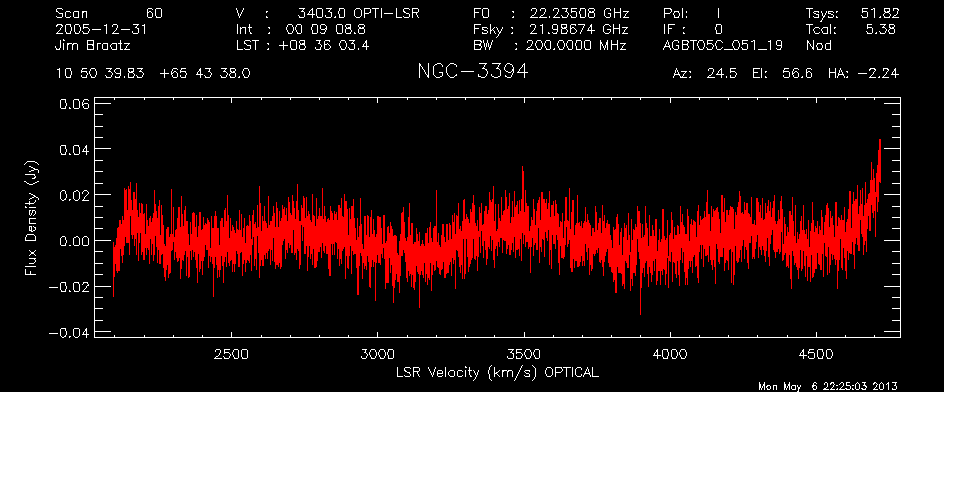Click the -0.04 y-axis tick label
The image size is (962, 490).
(x=69, y=333)
